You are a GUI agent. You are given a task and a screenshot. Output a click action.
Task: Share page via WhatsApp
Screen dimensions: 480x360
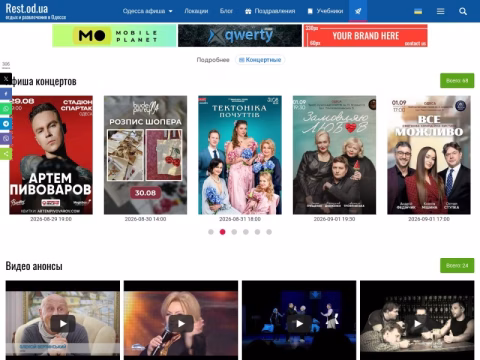point(6,109)
